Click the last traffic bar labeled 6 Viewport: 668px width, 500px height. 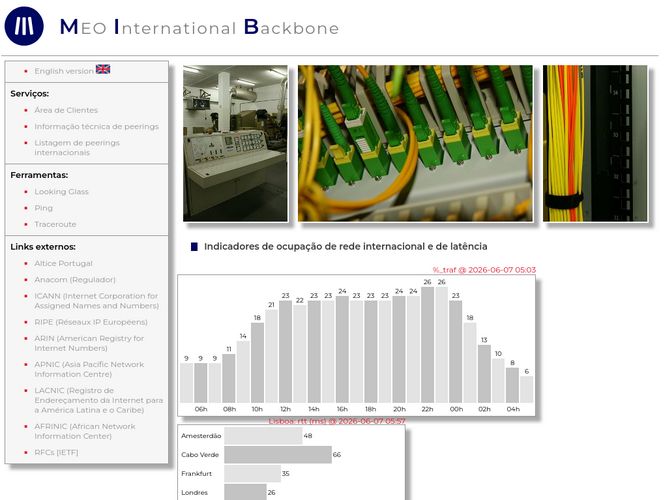527,390
